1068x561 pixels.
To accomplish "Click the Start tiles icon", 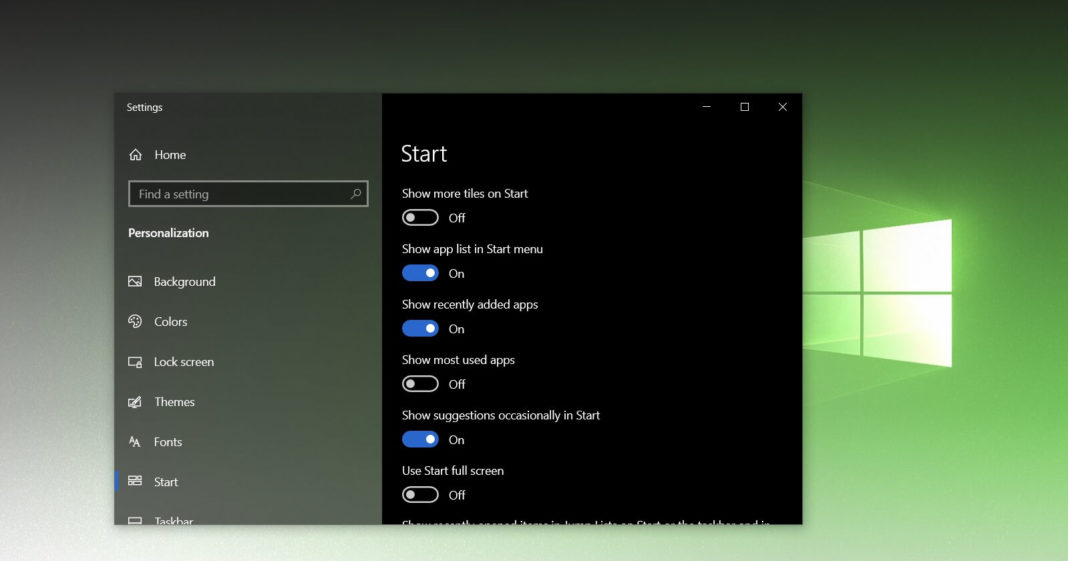I will (x=135, y=481).
